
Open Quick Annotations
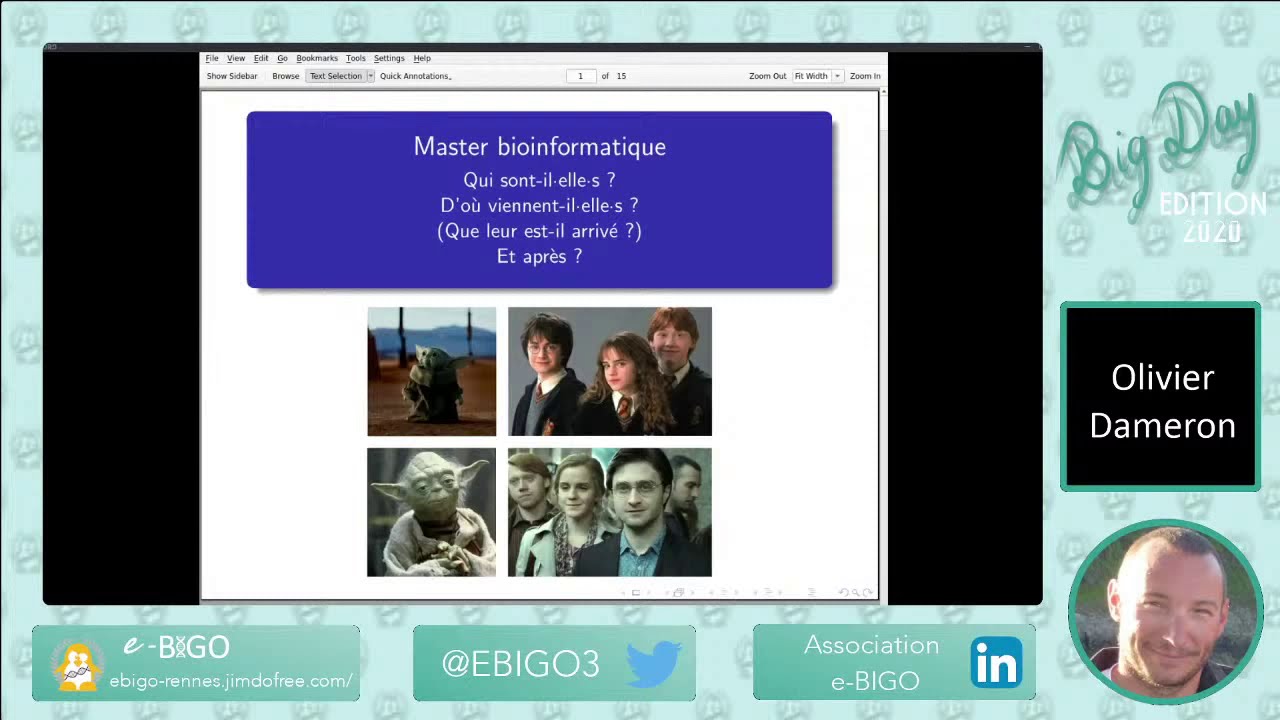coord(416,76)
